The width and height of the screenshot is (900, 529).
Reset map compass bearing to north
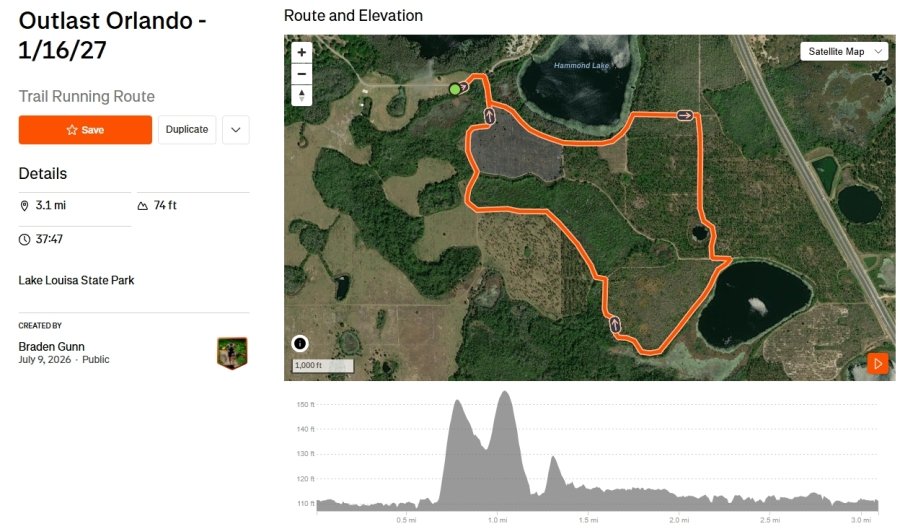301,95
